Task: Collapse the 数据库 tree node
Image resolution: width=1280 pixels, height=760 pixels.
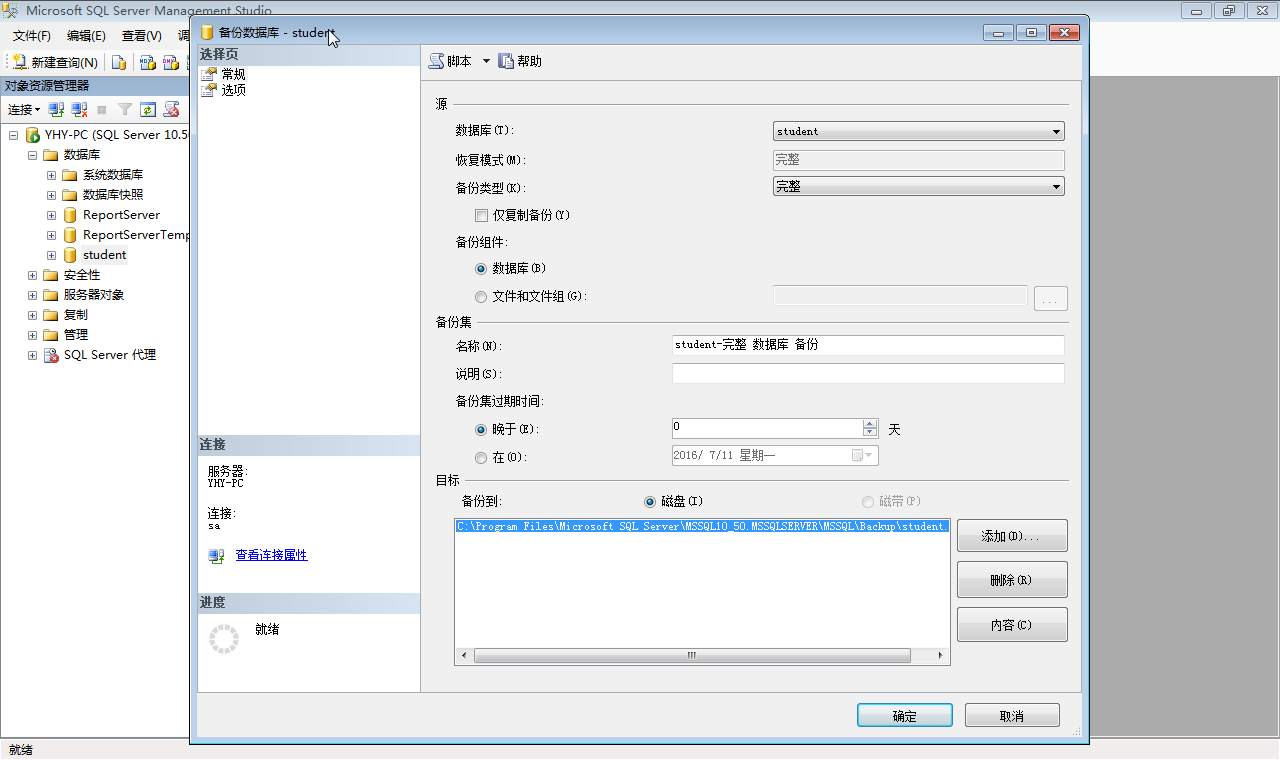Action: click(32, 155)
